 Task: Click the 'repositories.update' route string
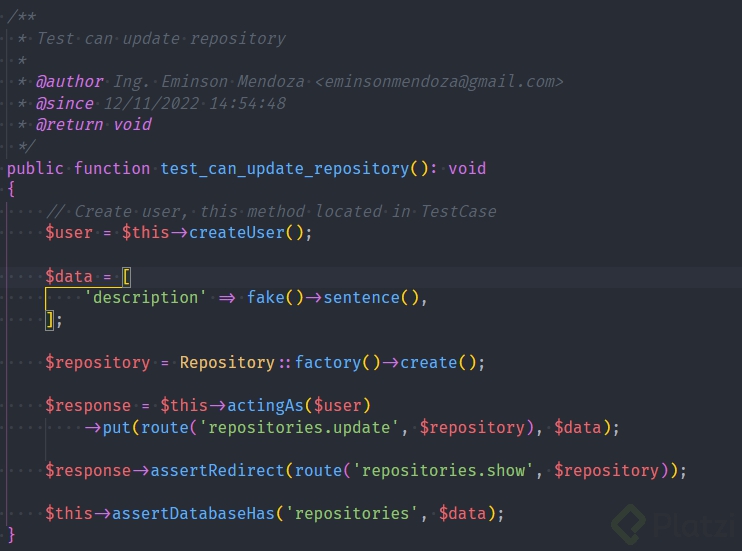(x=300, y=427)
